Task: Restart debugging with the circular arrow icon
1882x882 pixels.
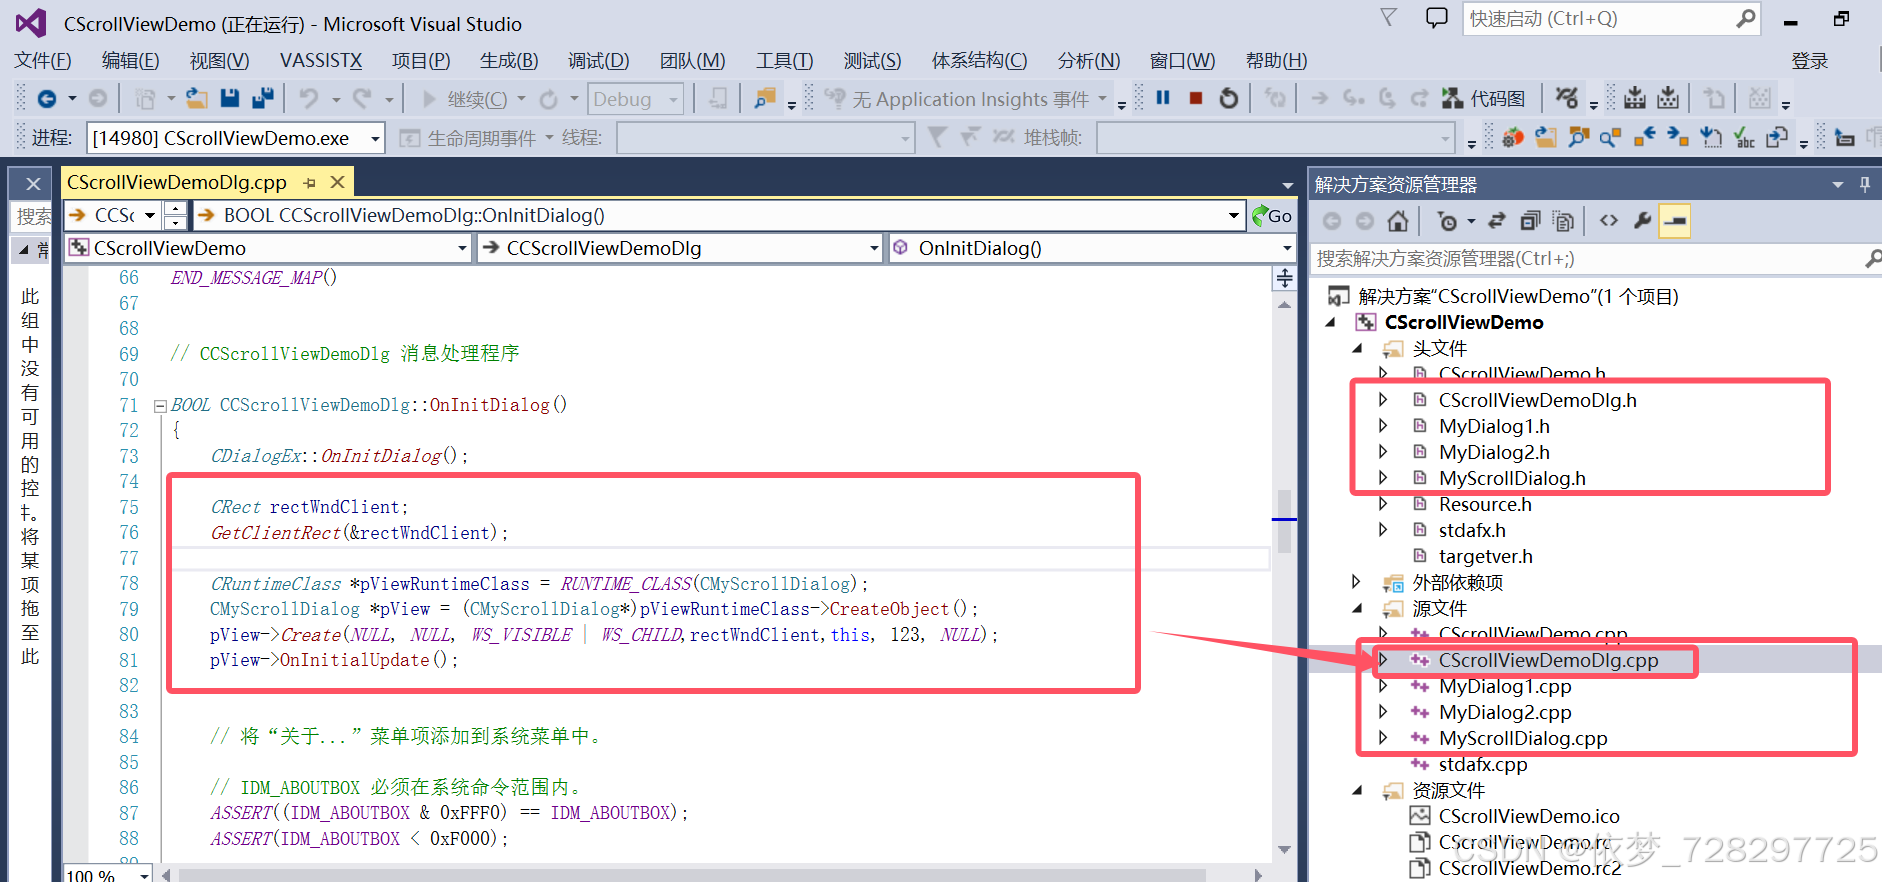Action: [x=1229, y=98]
